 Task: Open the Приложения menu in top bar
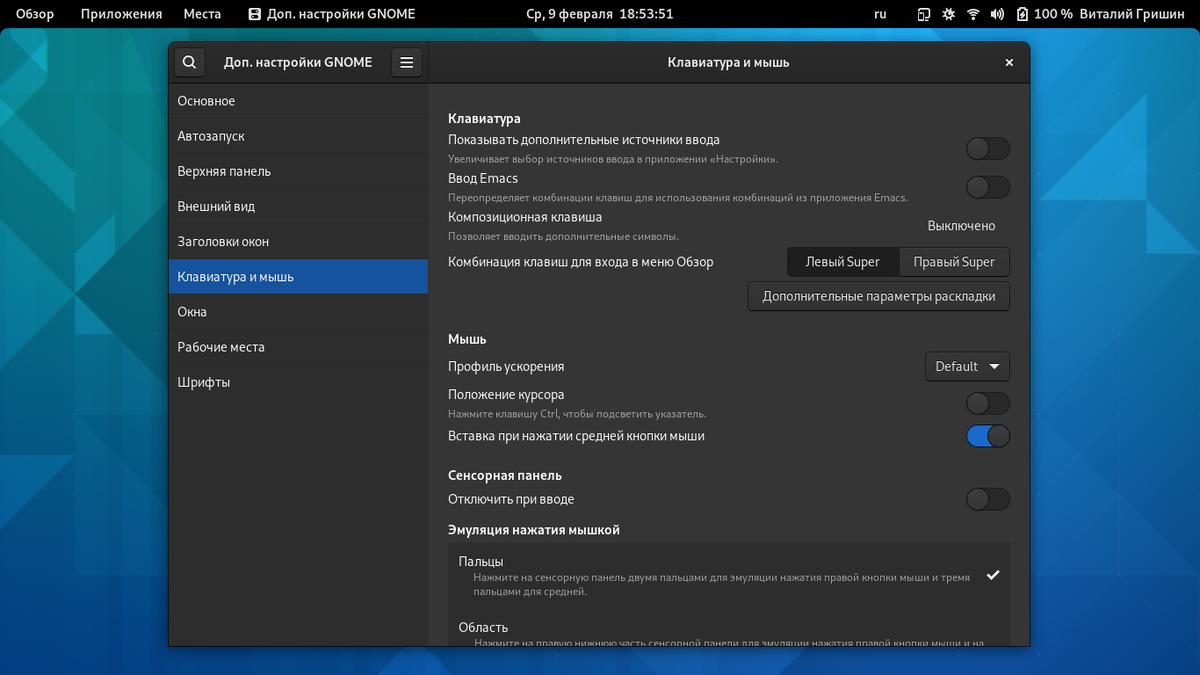coord(121,14)
